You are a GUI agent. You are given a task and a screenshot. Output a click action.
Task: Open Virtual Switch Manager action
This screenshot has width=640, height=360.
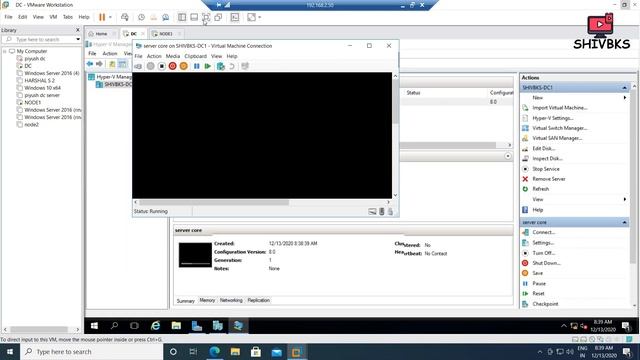point(560,128)
